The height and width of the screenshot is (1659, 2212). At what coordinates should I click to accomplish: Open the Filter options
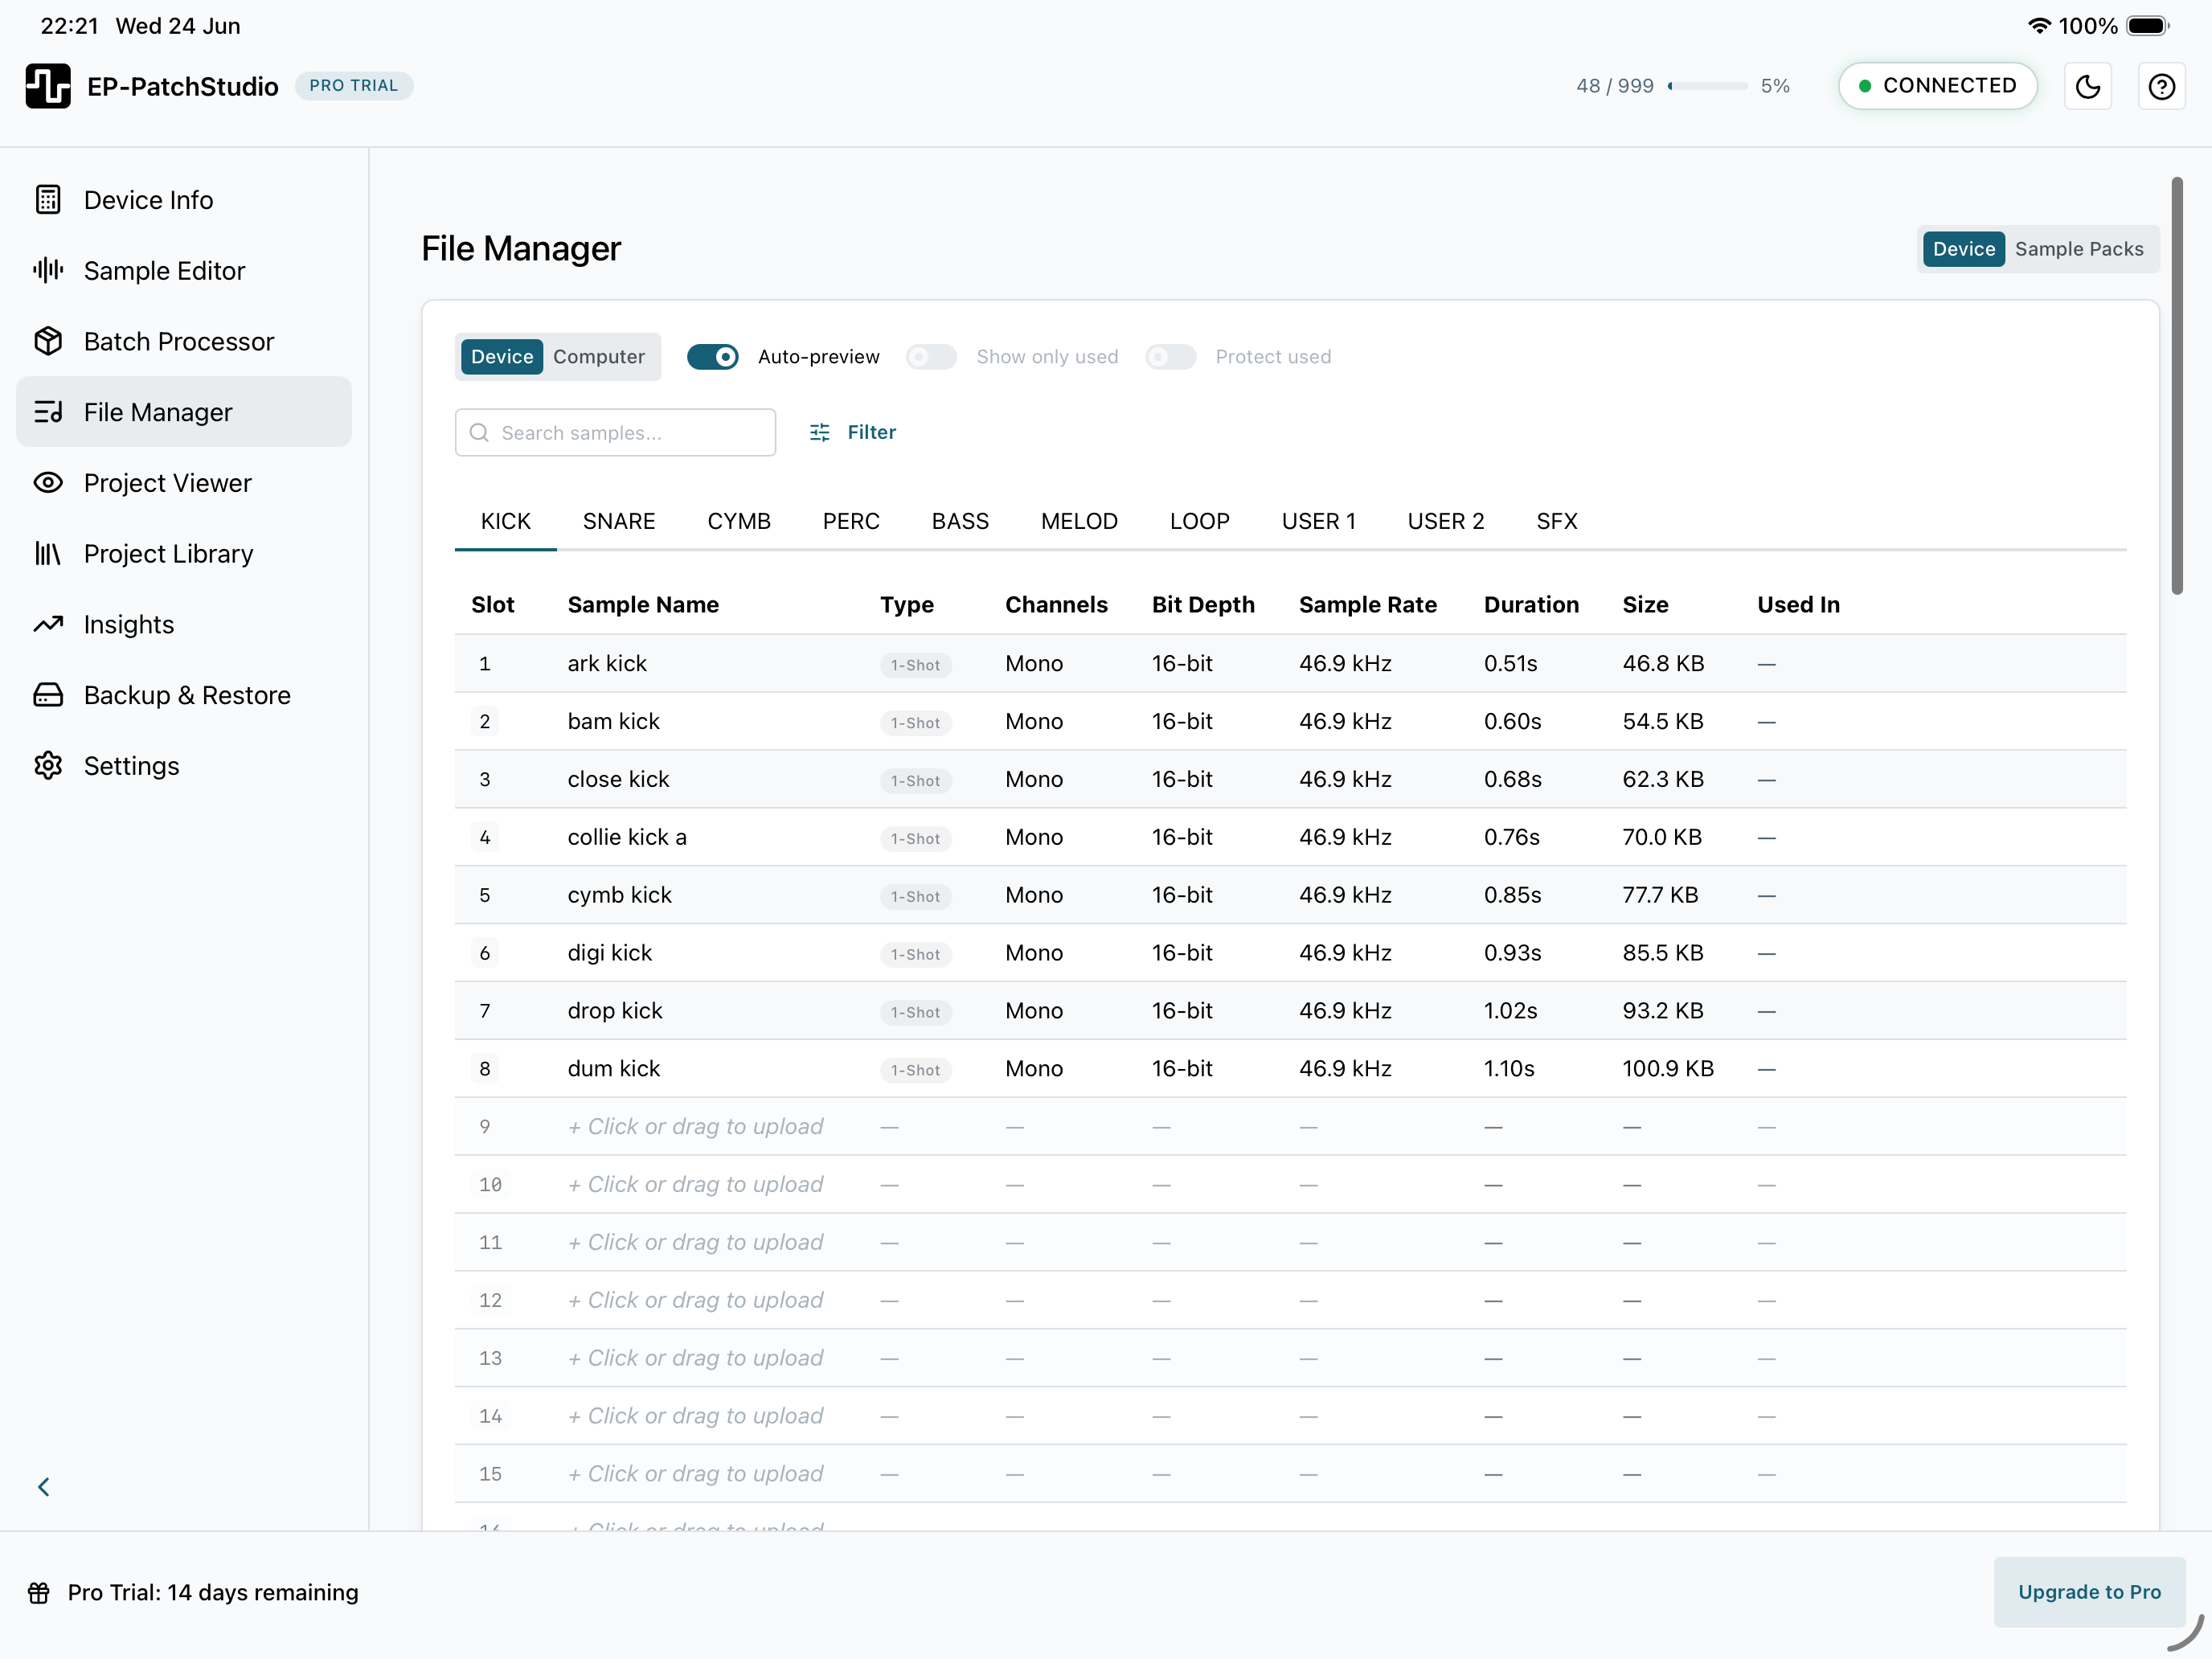[852, 432]
